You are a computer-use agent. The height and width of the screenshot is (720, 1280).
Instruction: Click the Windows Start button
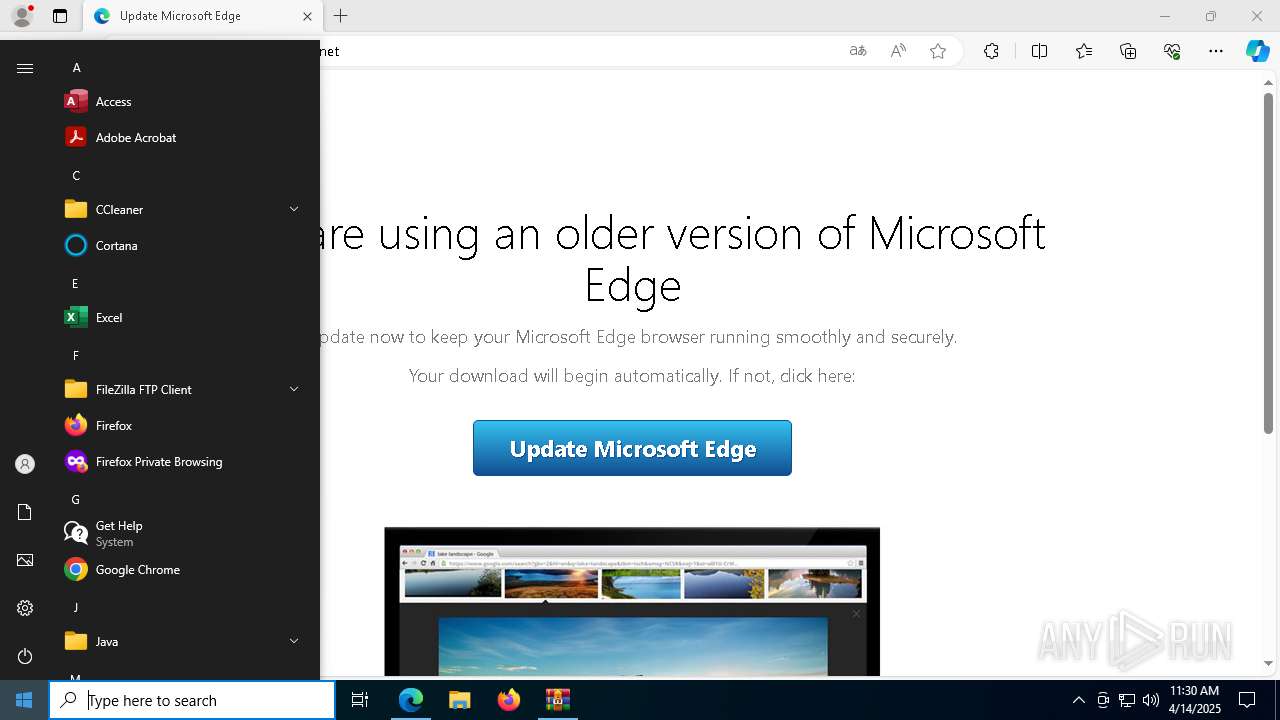click(24, 700)
